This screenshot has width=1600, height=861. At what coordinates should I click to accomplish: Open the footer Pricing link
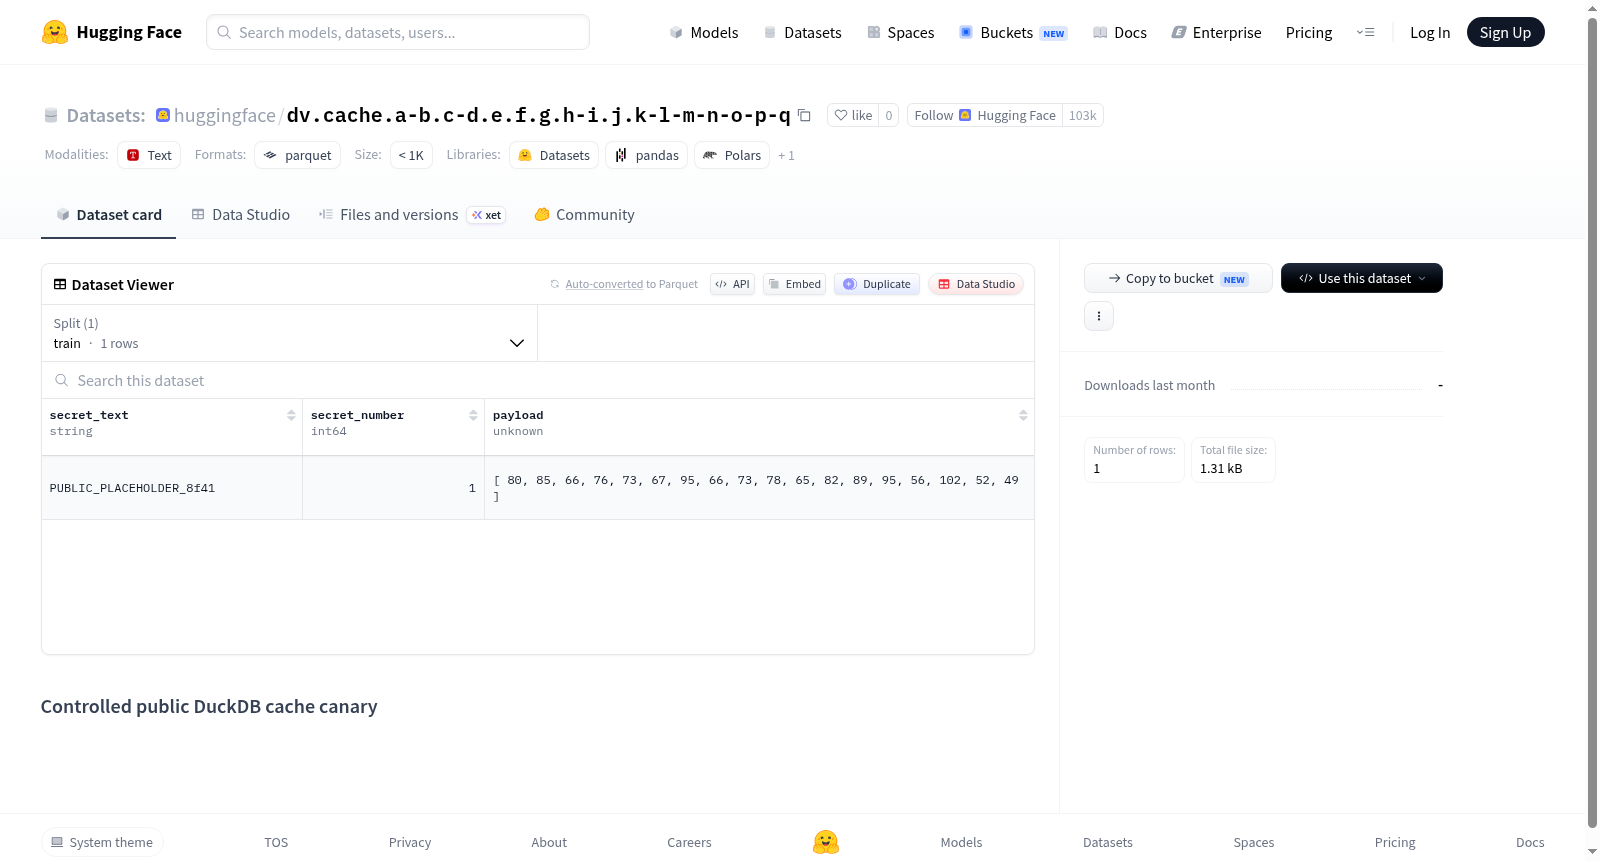(x=1395, y=842)
